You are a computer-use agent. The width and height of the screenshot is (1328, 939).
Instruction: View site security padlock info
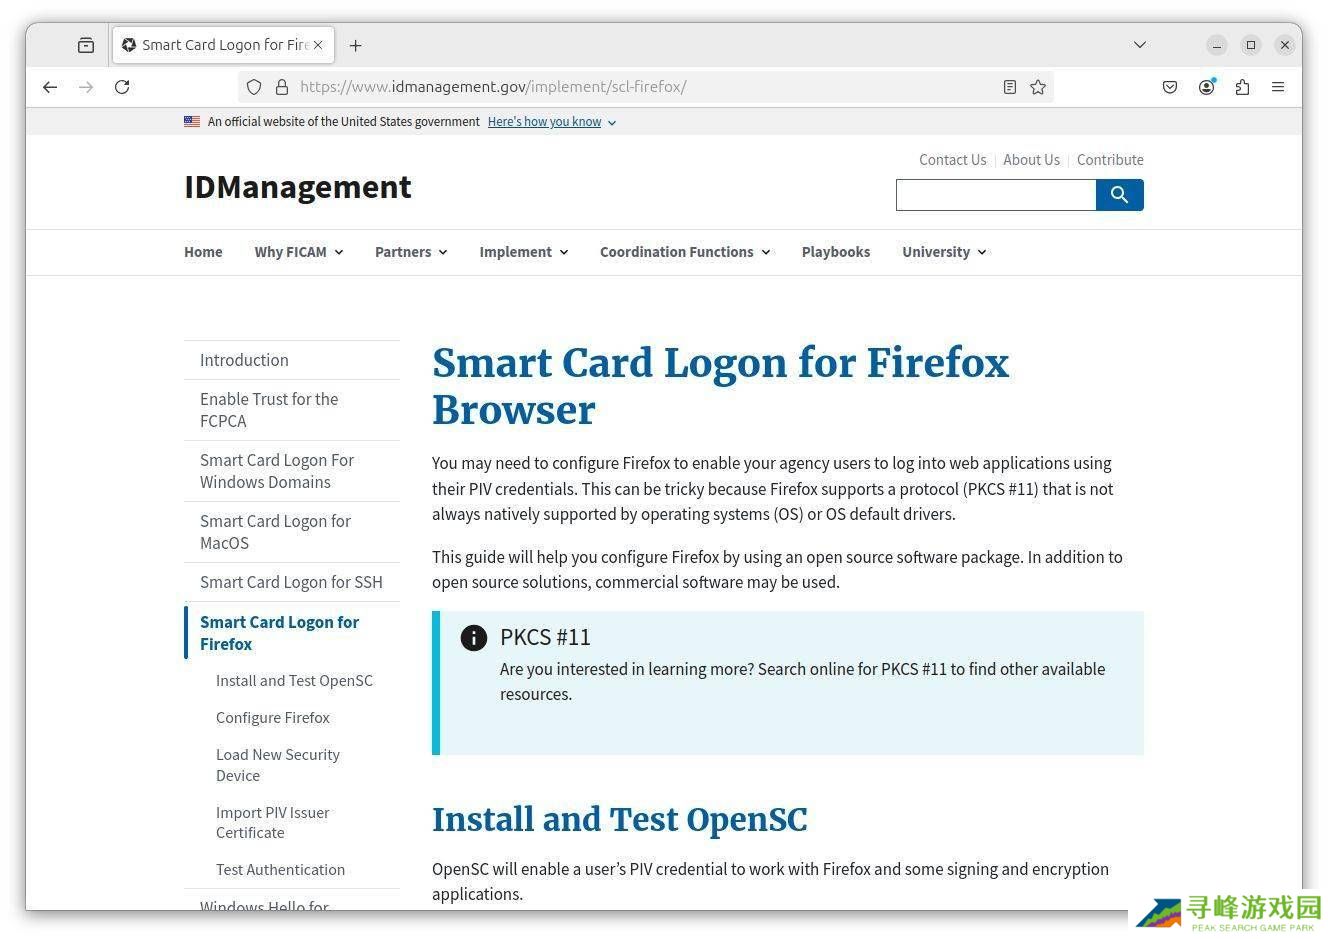coord(282,87)
